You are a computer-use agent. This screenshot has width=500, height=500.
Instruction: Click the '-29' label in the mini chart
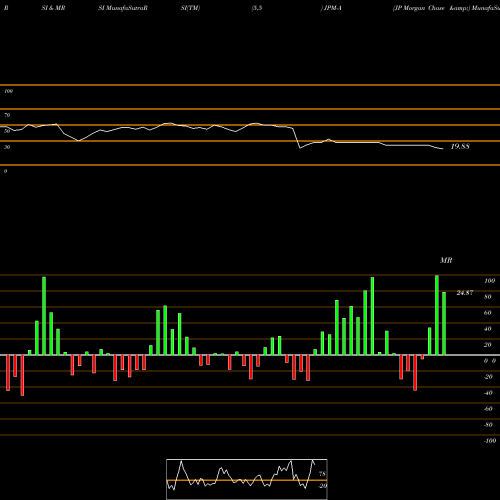(323, 486)
